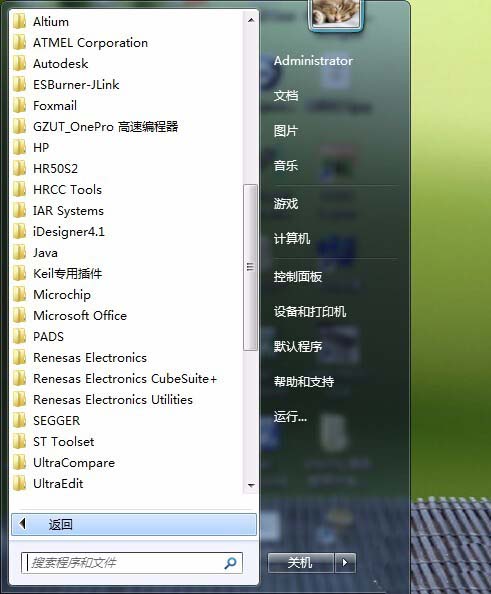Viewport: 491px width, 594px height.
Task: Click the SEGGER folder icon
Action: coord(19,420)
